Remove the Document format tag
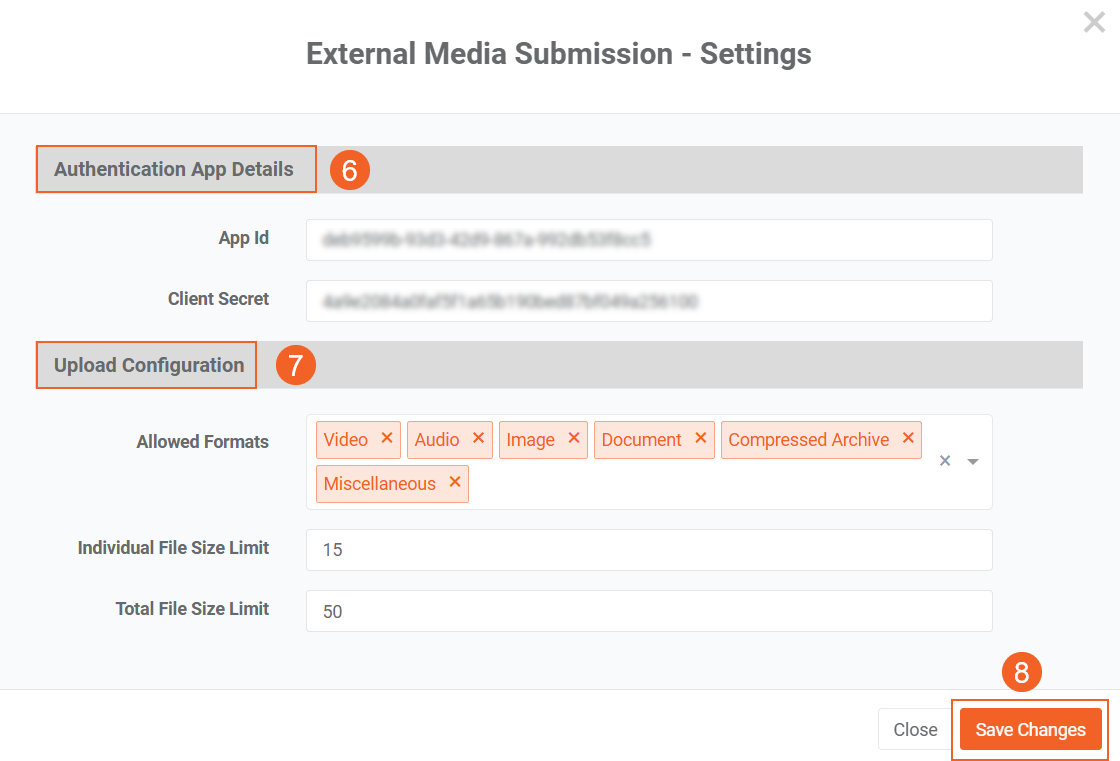This screenshot has height=761, width=1120. click(700, 439)
